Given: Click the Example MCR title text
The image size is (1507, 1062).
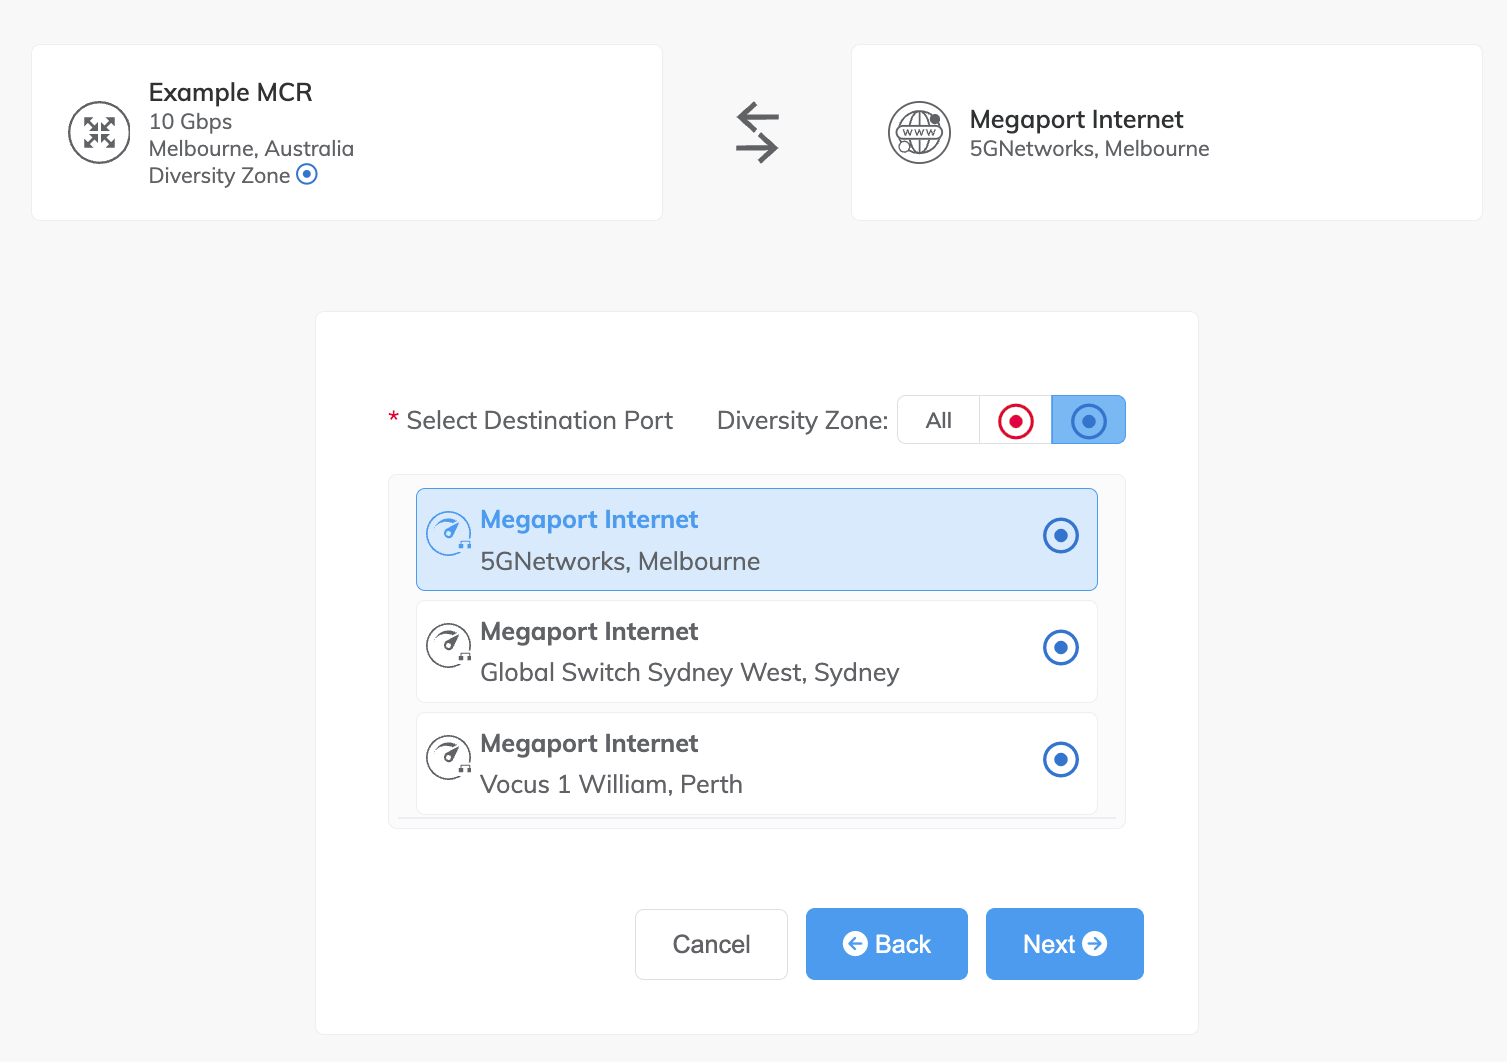Looking at the screenshot, I should (230, 92).
